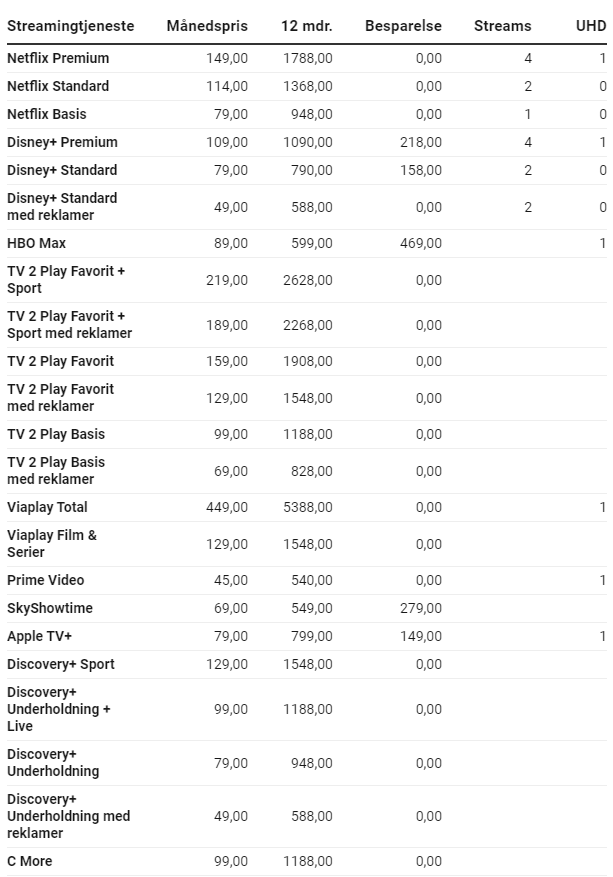Sort by the UHD column header
613x877 pixels.
tap(591, 26)
